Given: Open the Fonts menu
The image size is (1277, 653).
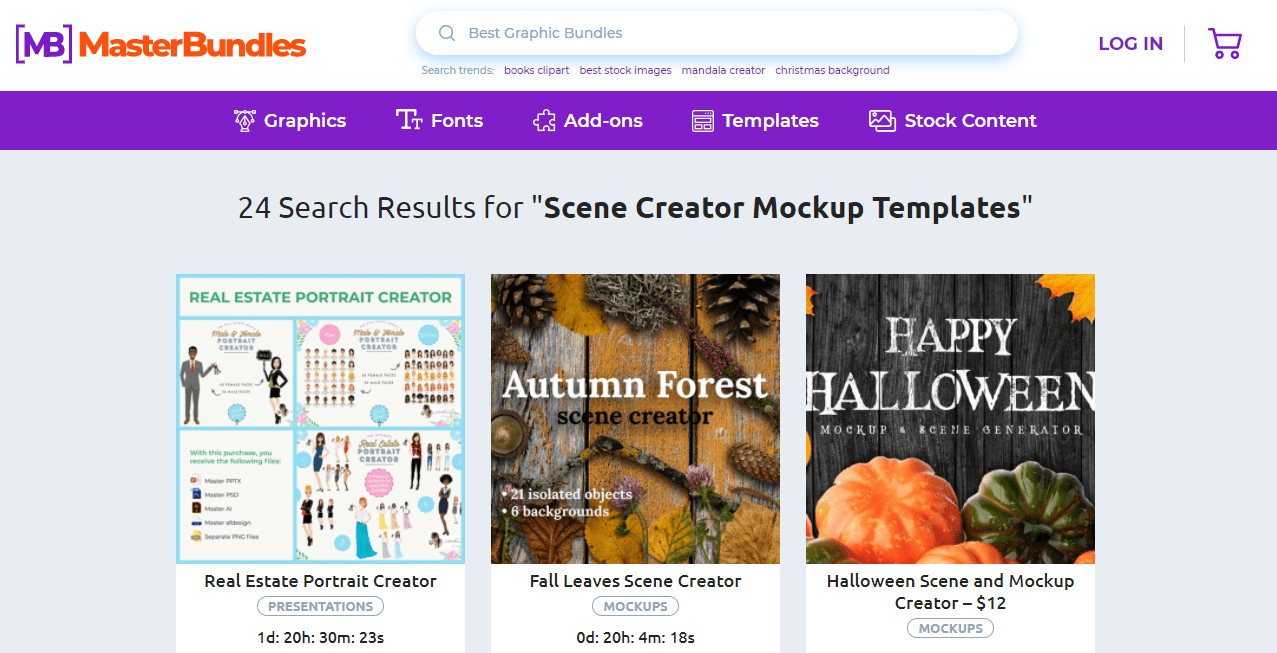Looking at the screenshot, I should pos(440,121).
